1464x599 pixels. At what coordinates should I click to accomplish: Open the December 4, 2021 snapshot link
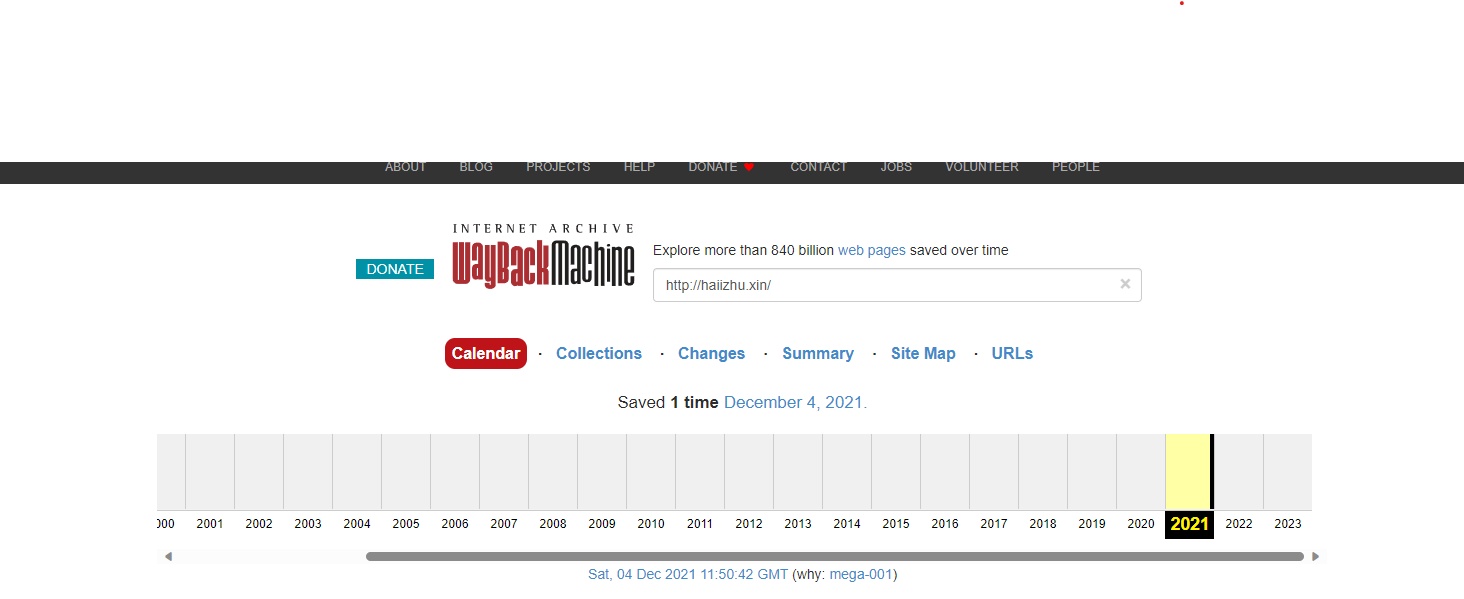coord(794,402)
